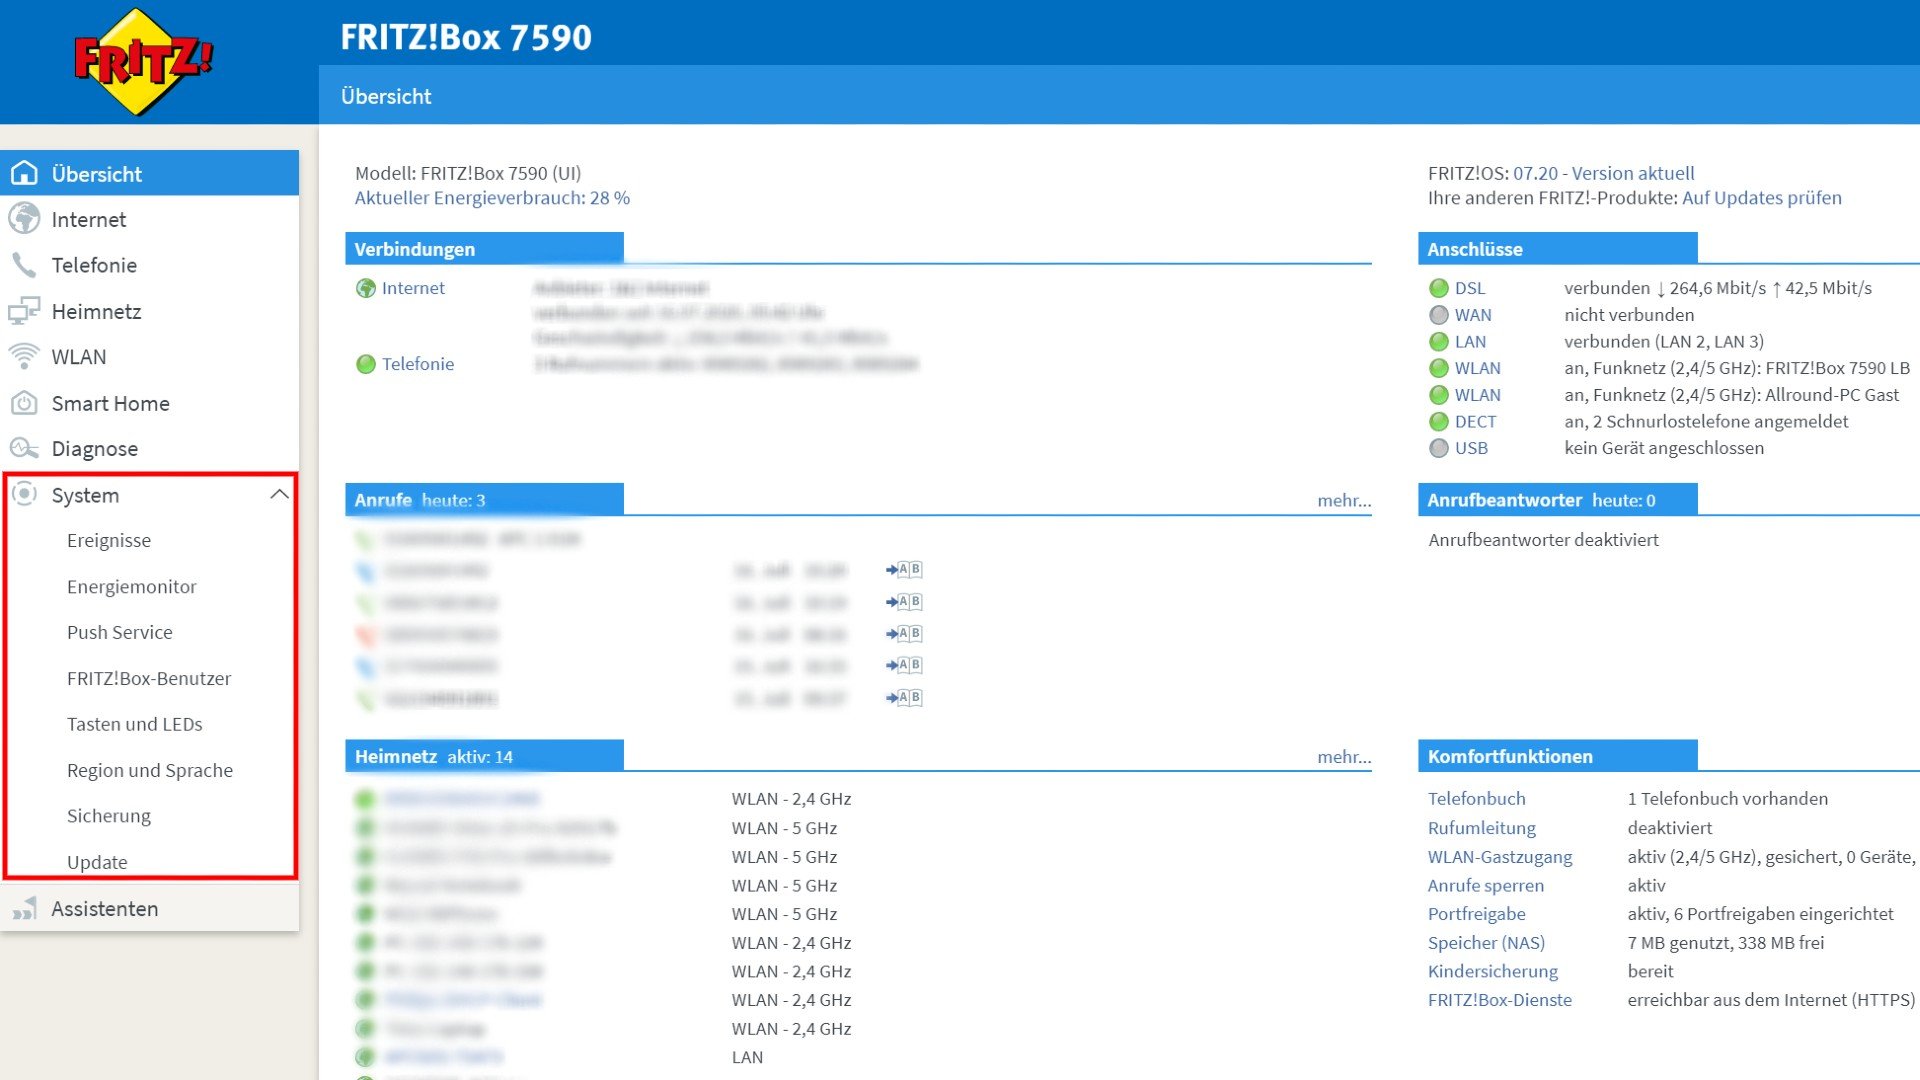Open the Speicher (NAS) link

click(x=1486, y=943)
